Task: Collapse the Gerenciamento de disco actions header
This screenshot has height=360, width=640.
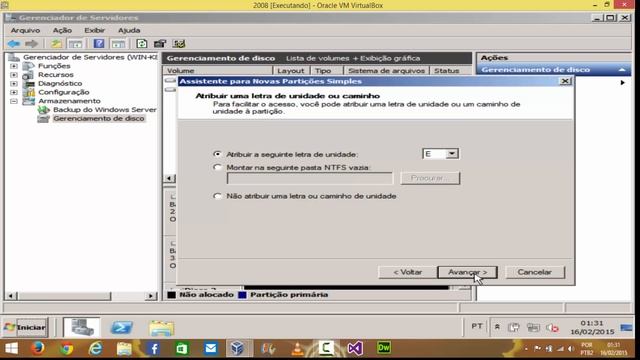Action: (x=622, y=70)
